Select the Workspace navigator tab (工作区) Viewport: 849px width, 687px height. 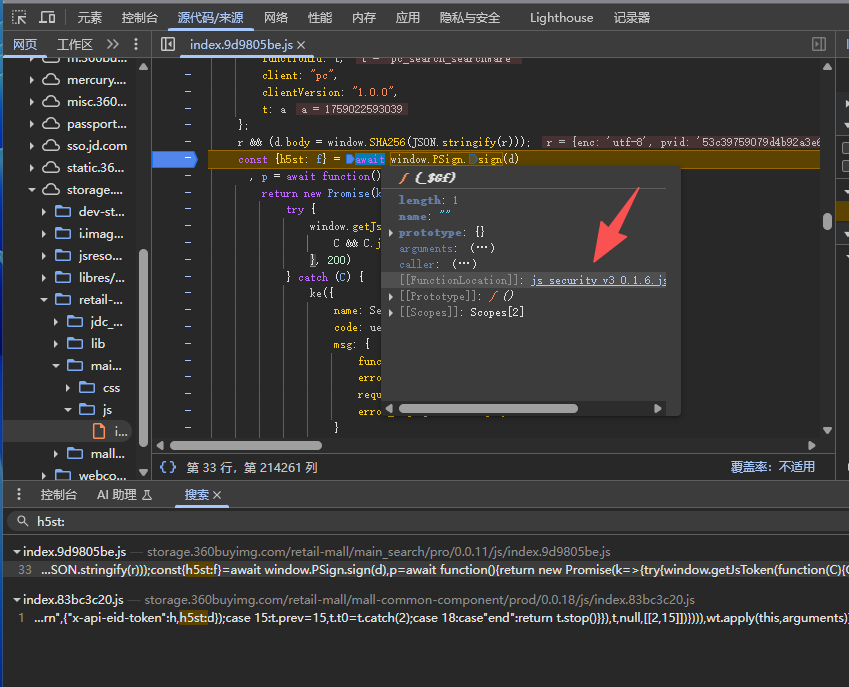click(x=75, y=44)
